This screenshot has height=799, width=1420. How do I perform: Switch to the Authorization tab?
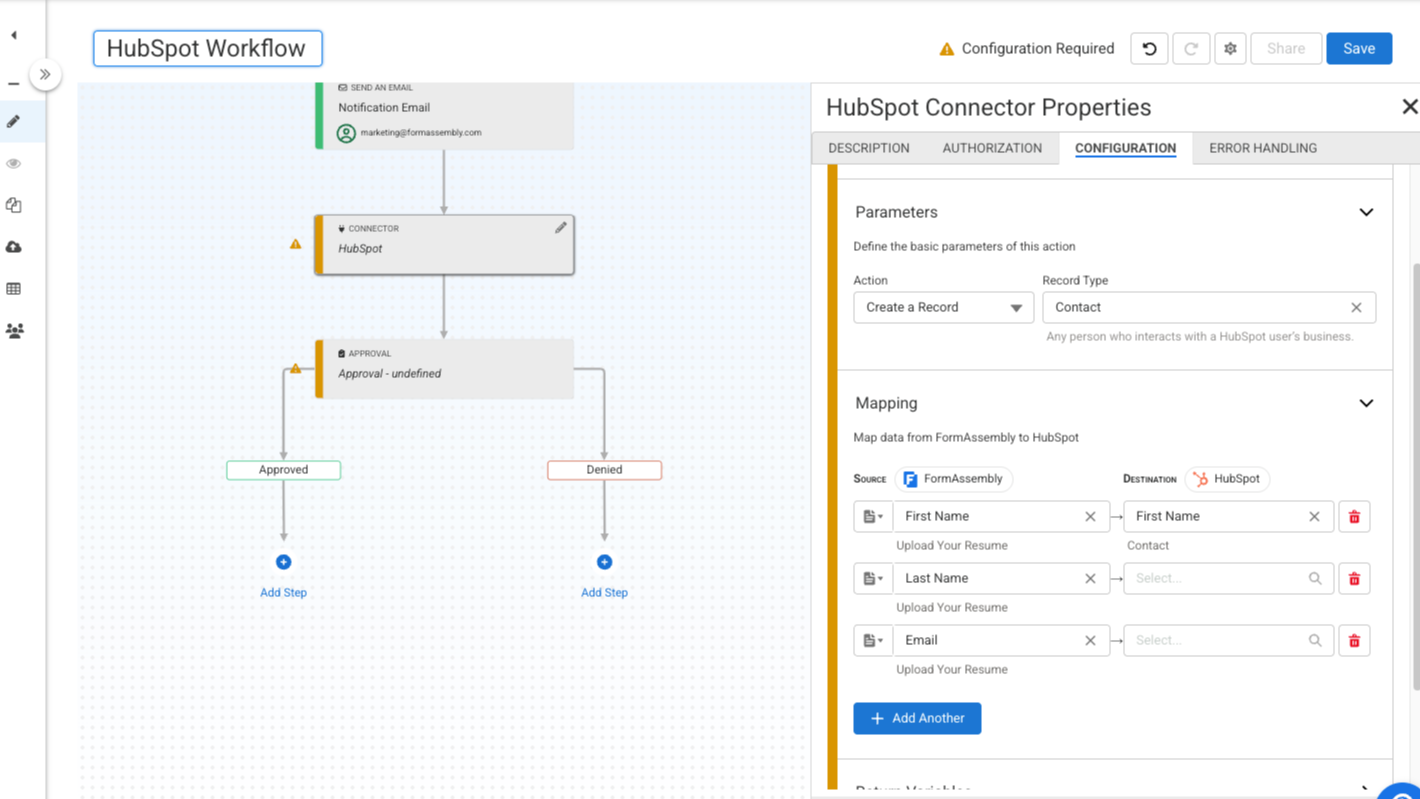click(x=991, y=148)
